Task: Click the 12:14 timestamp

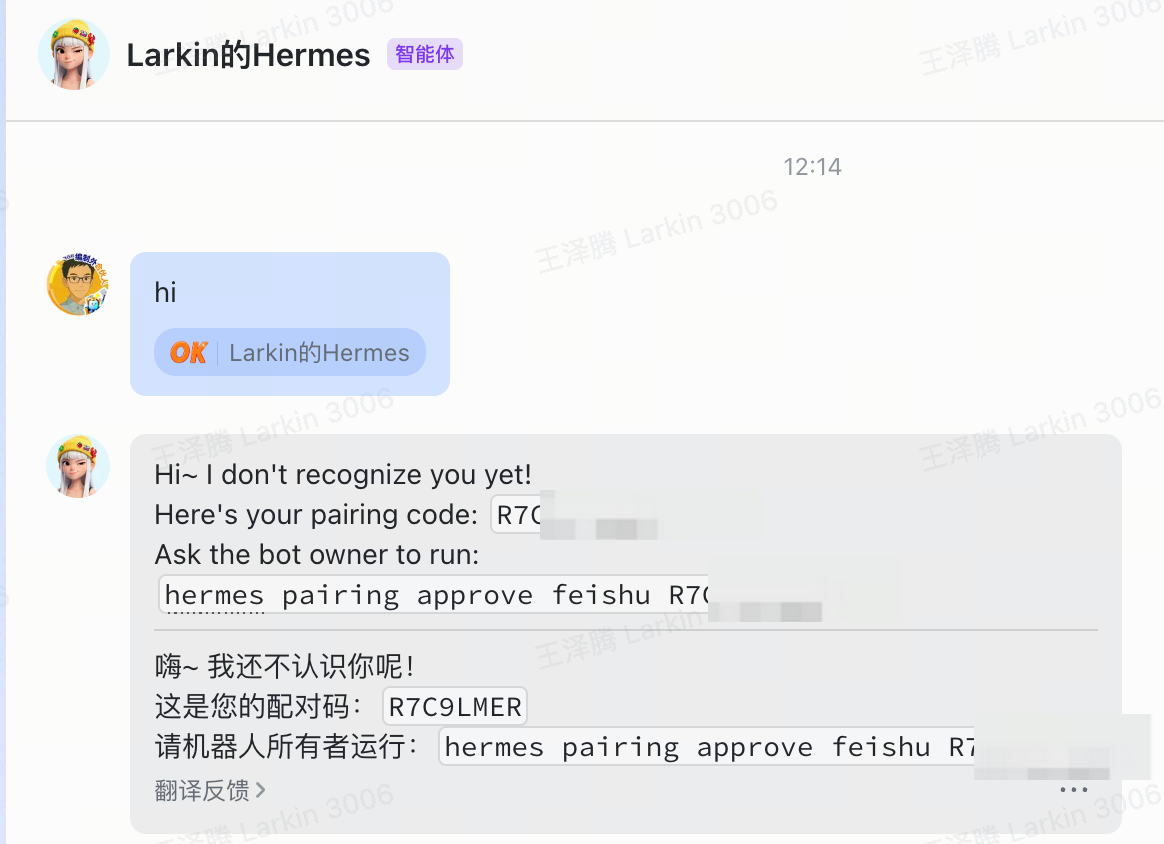Action: 812,166
